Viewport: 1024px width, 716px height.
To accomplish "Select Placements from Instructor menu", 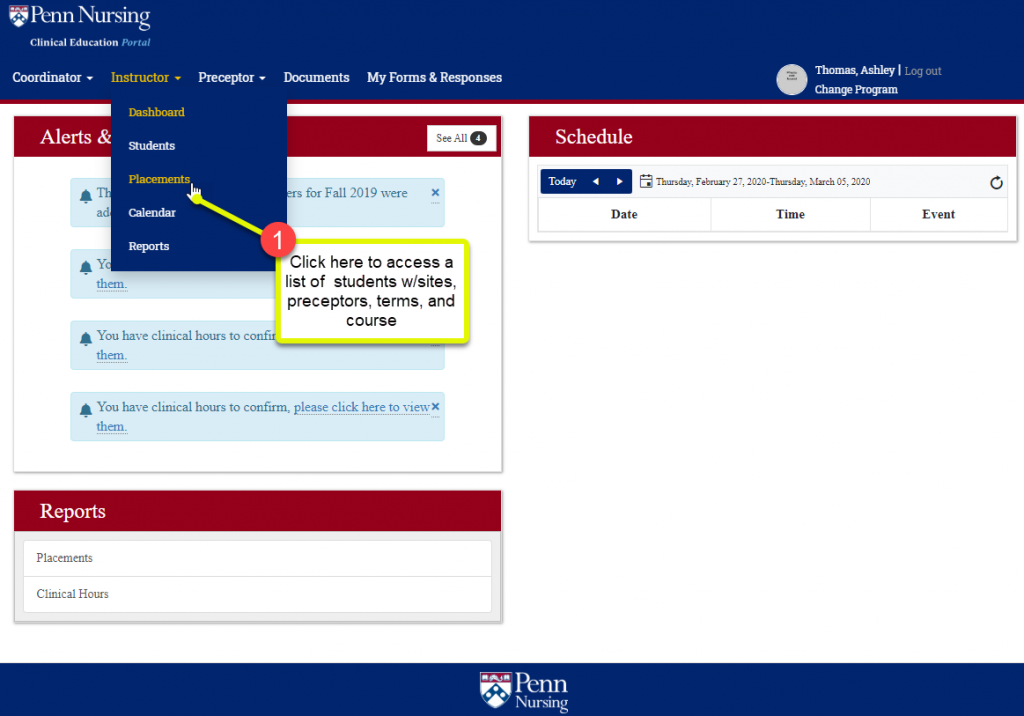I will pyautogui.click(x=159, y=179).
